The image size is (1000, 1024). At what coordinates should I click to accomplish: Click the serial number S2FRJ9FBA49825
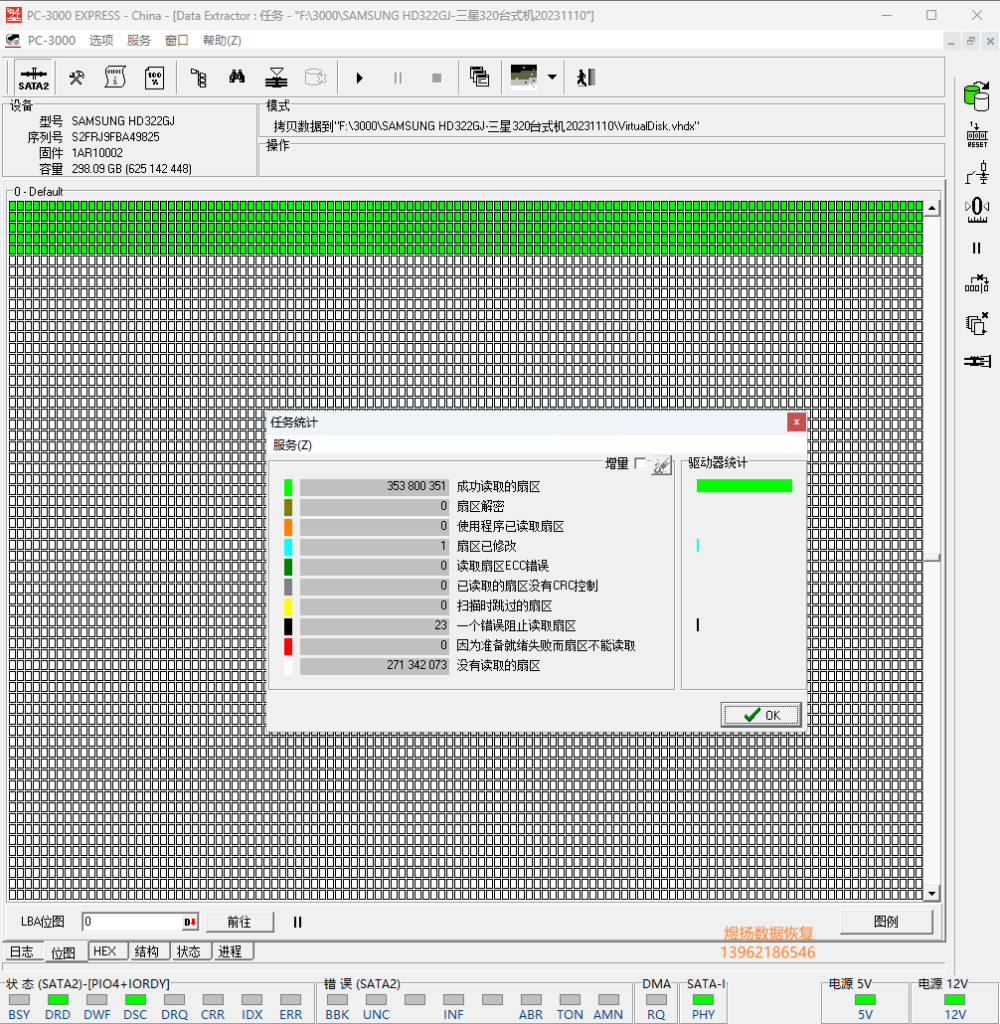tap(116, 137)
